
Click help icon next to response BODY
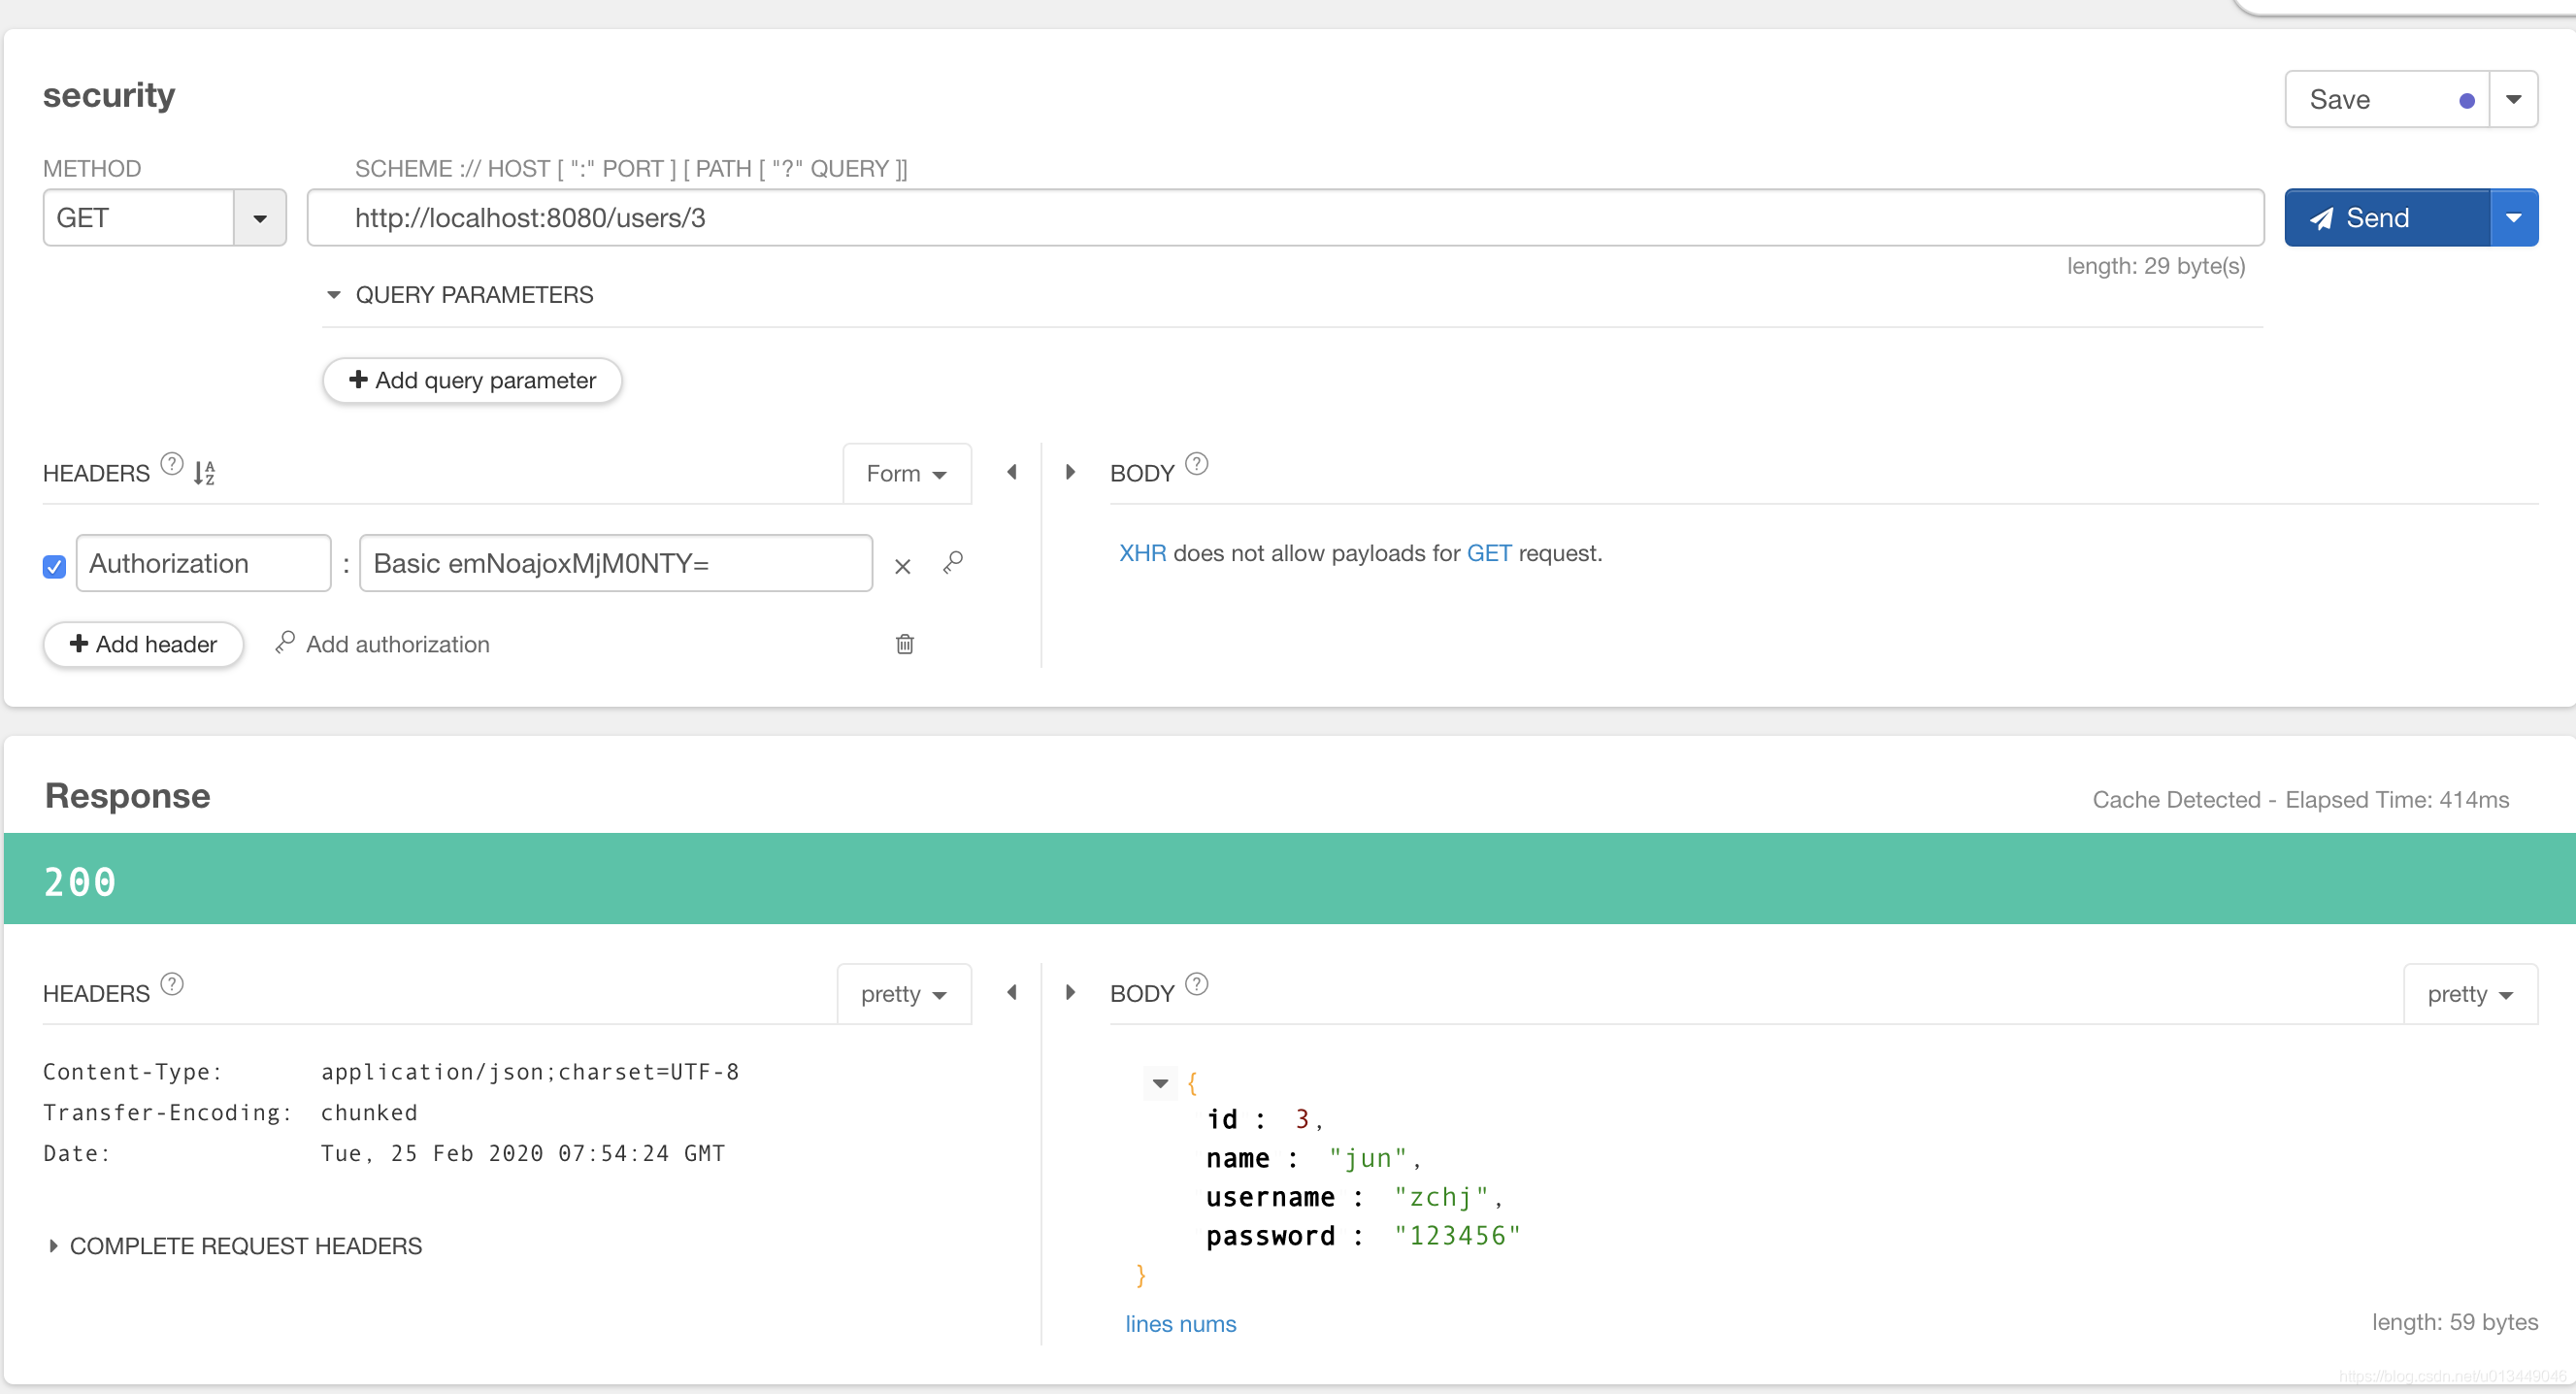click(1196, 984)
